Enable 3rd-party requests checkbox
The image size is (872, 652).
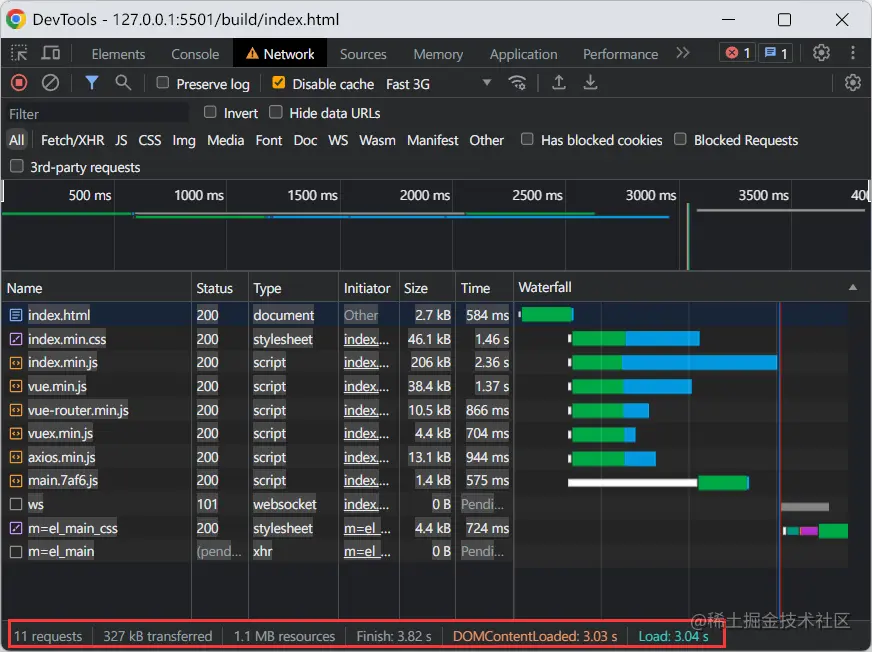tap(17, 166)
